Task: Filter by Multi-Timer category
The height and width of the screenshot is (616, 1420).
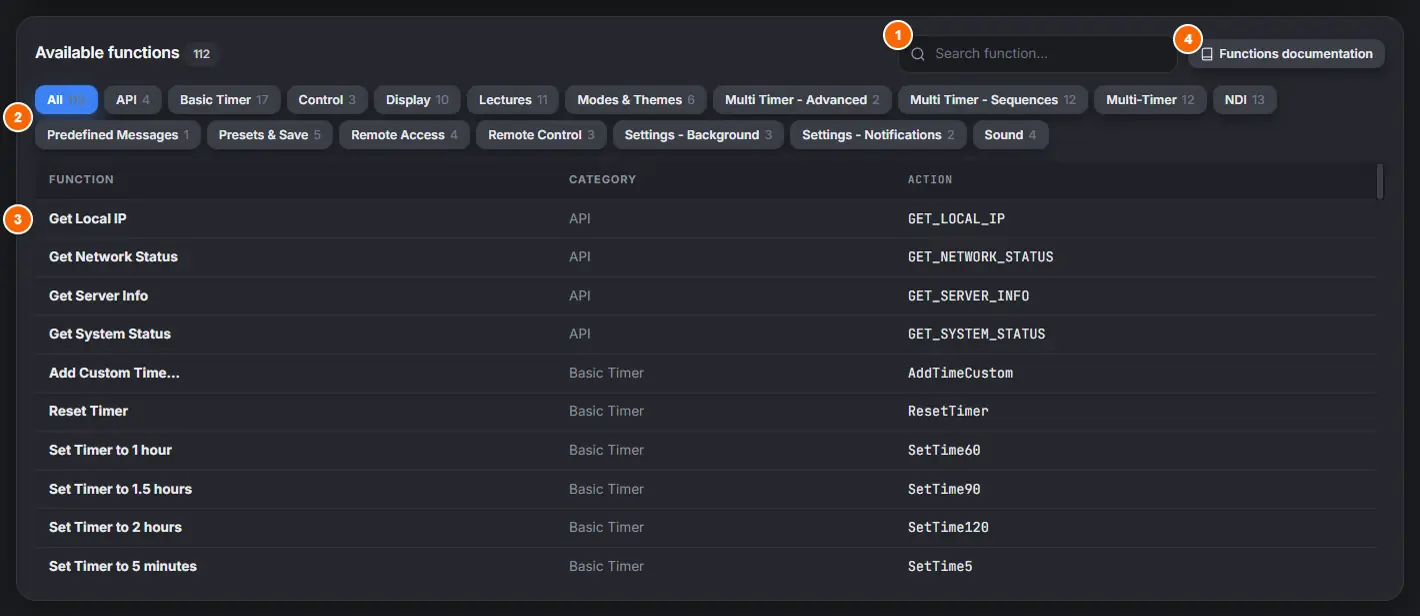Action: tap(1150, 100)
